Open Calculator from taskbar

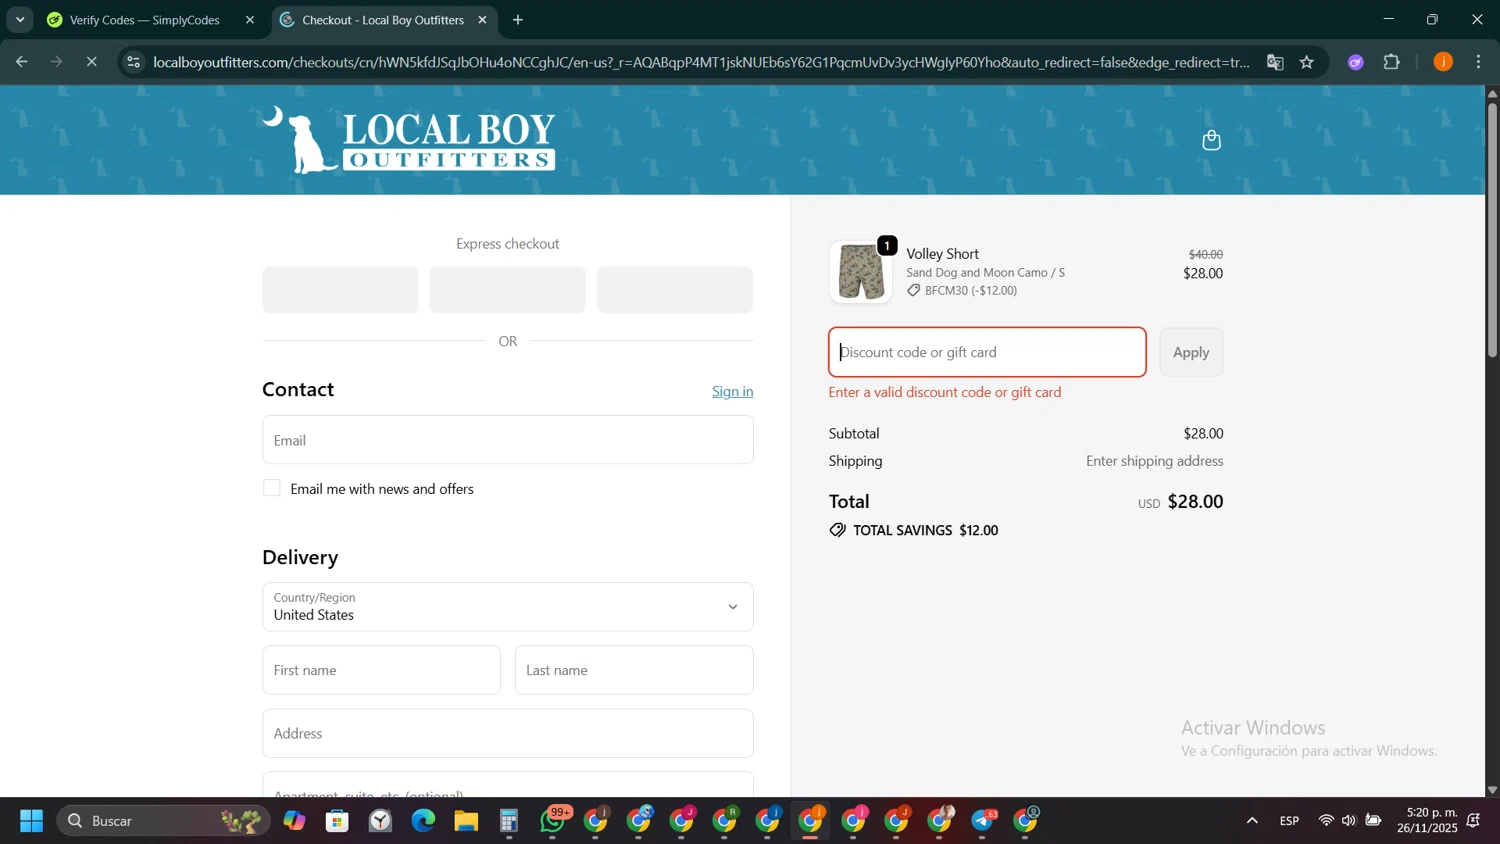pos(509,821)
